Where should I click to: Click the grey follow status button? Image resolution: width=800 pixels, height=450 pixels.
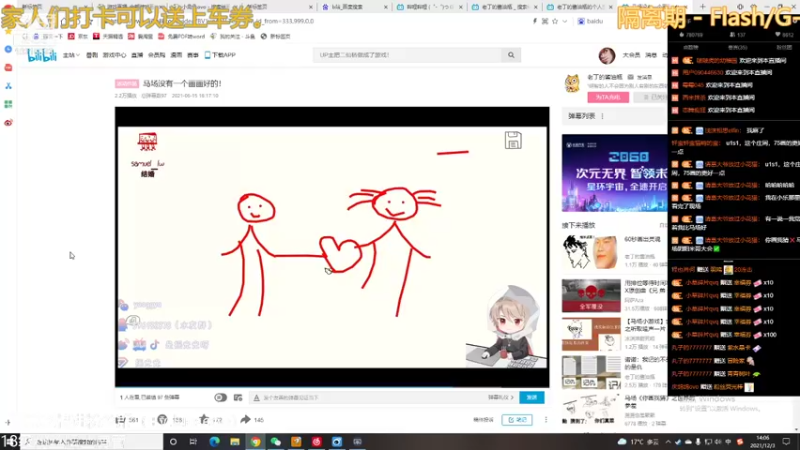click(651, 97)
